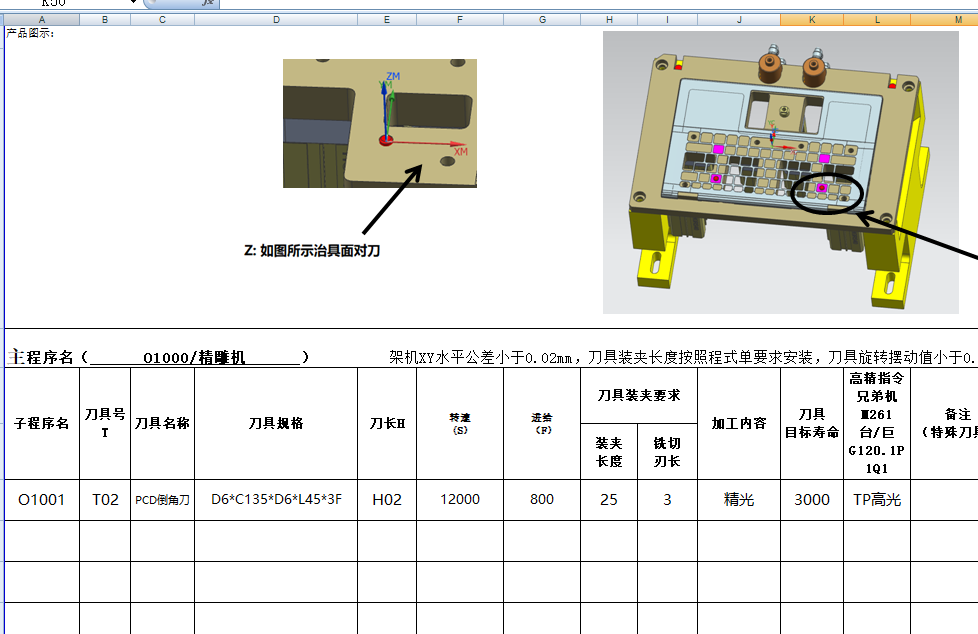Click the tool spec cell D6*C135*D6*L45*3F
This screenshot has height=634, width=978.
tap(277, 500)
